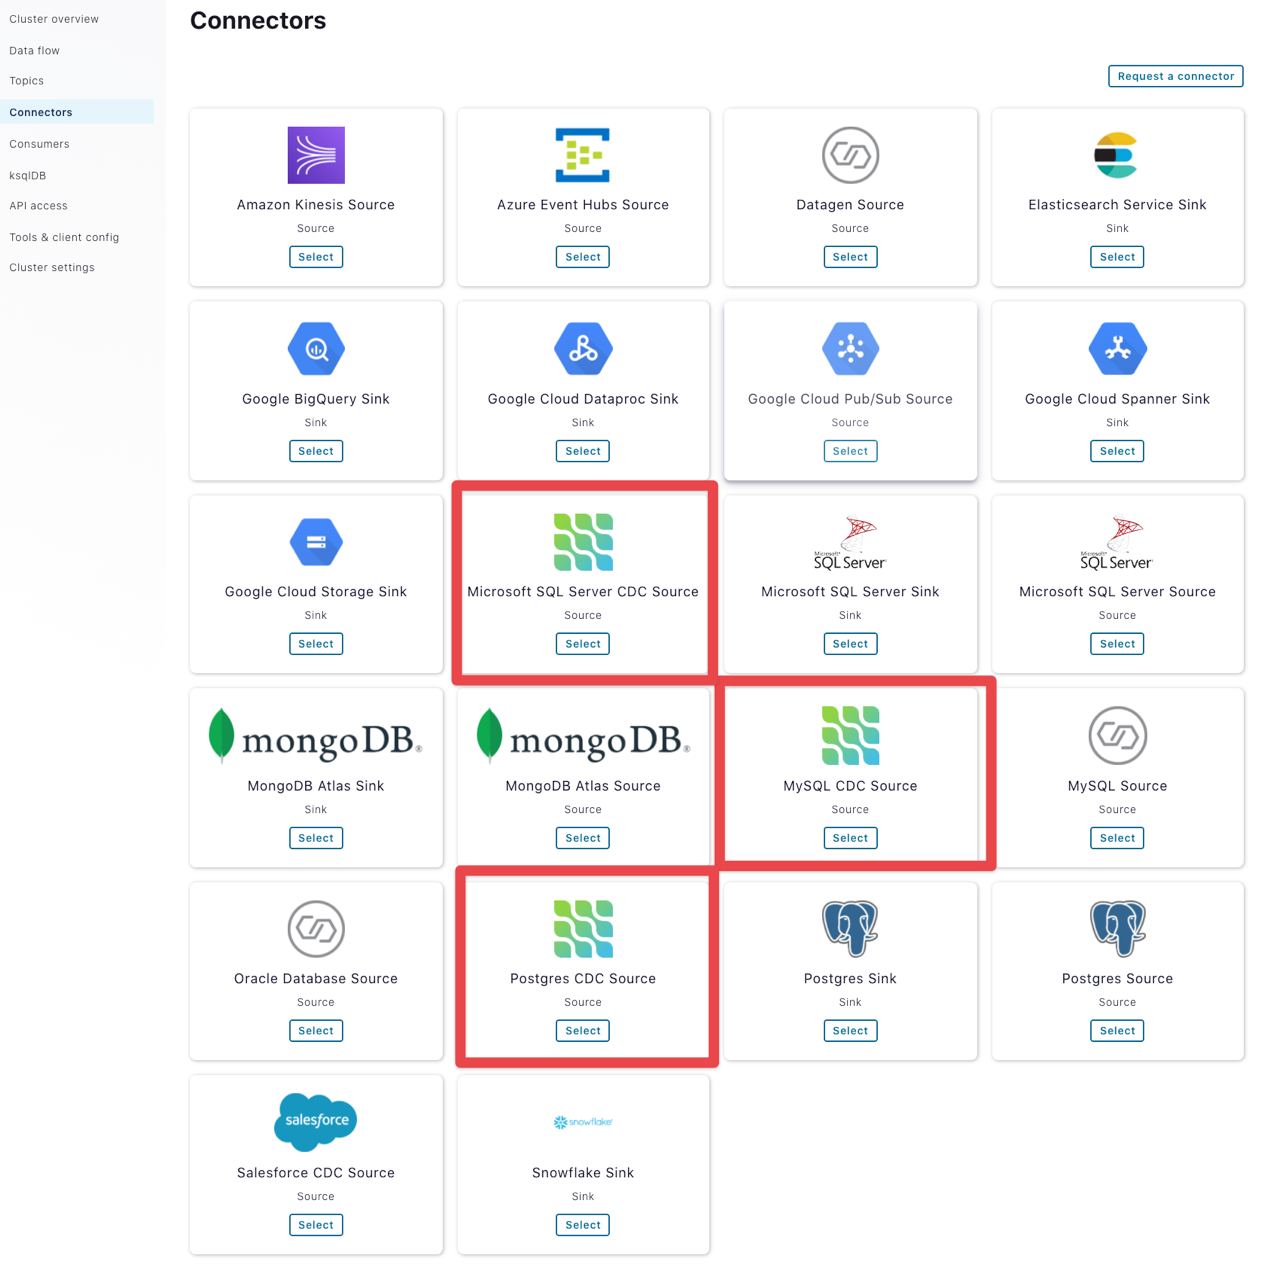
Task: Click Request a connector button
Action: click(x=1176, y=76)
